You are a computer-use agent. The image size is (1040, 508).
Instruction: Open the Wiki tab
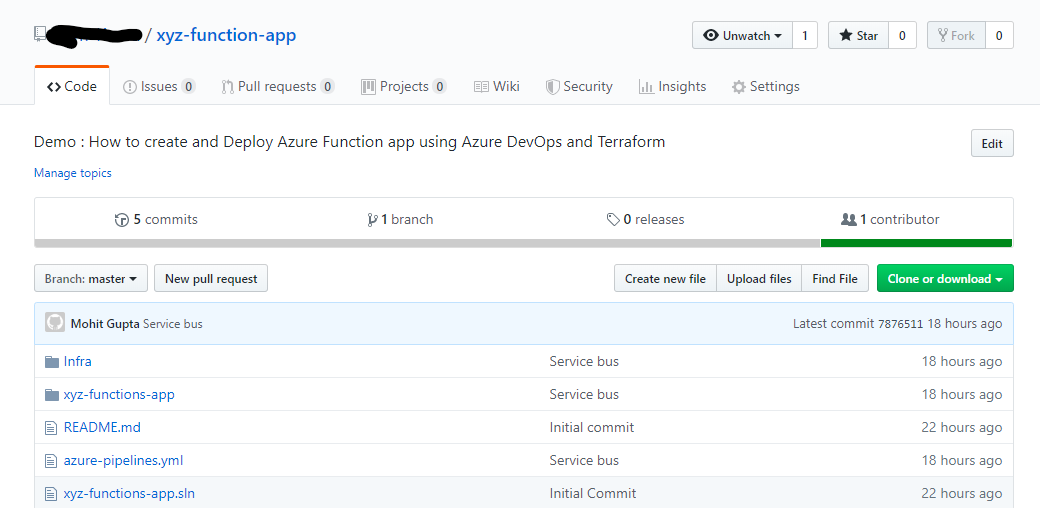[x=497, y=86]
